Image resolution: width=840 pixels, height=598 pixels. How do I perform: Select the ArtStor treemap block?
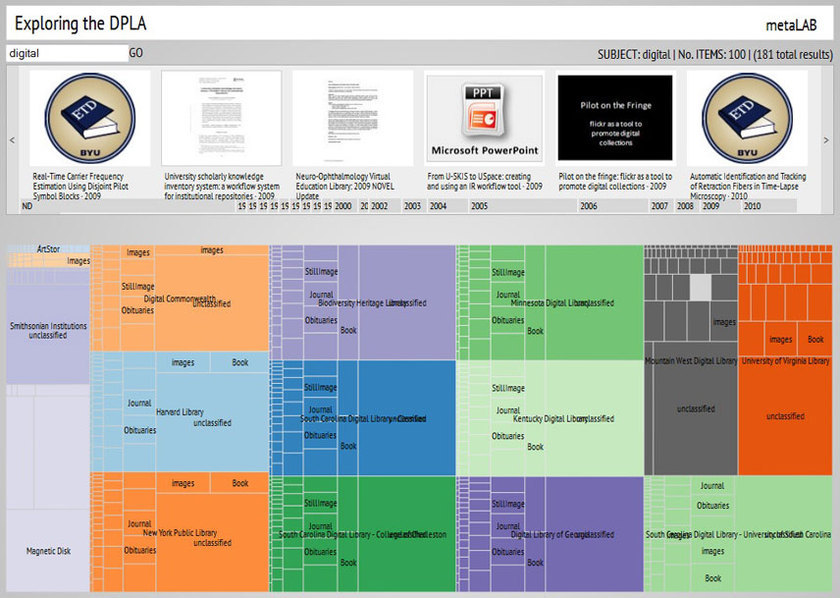[48, 249]
